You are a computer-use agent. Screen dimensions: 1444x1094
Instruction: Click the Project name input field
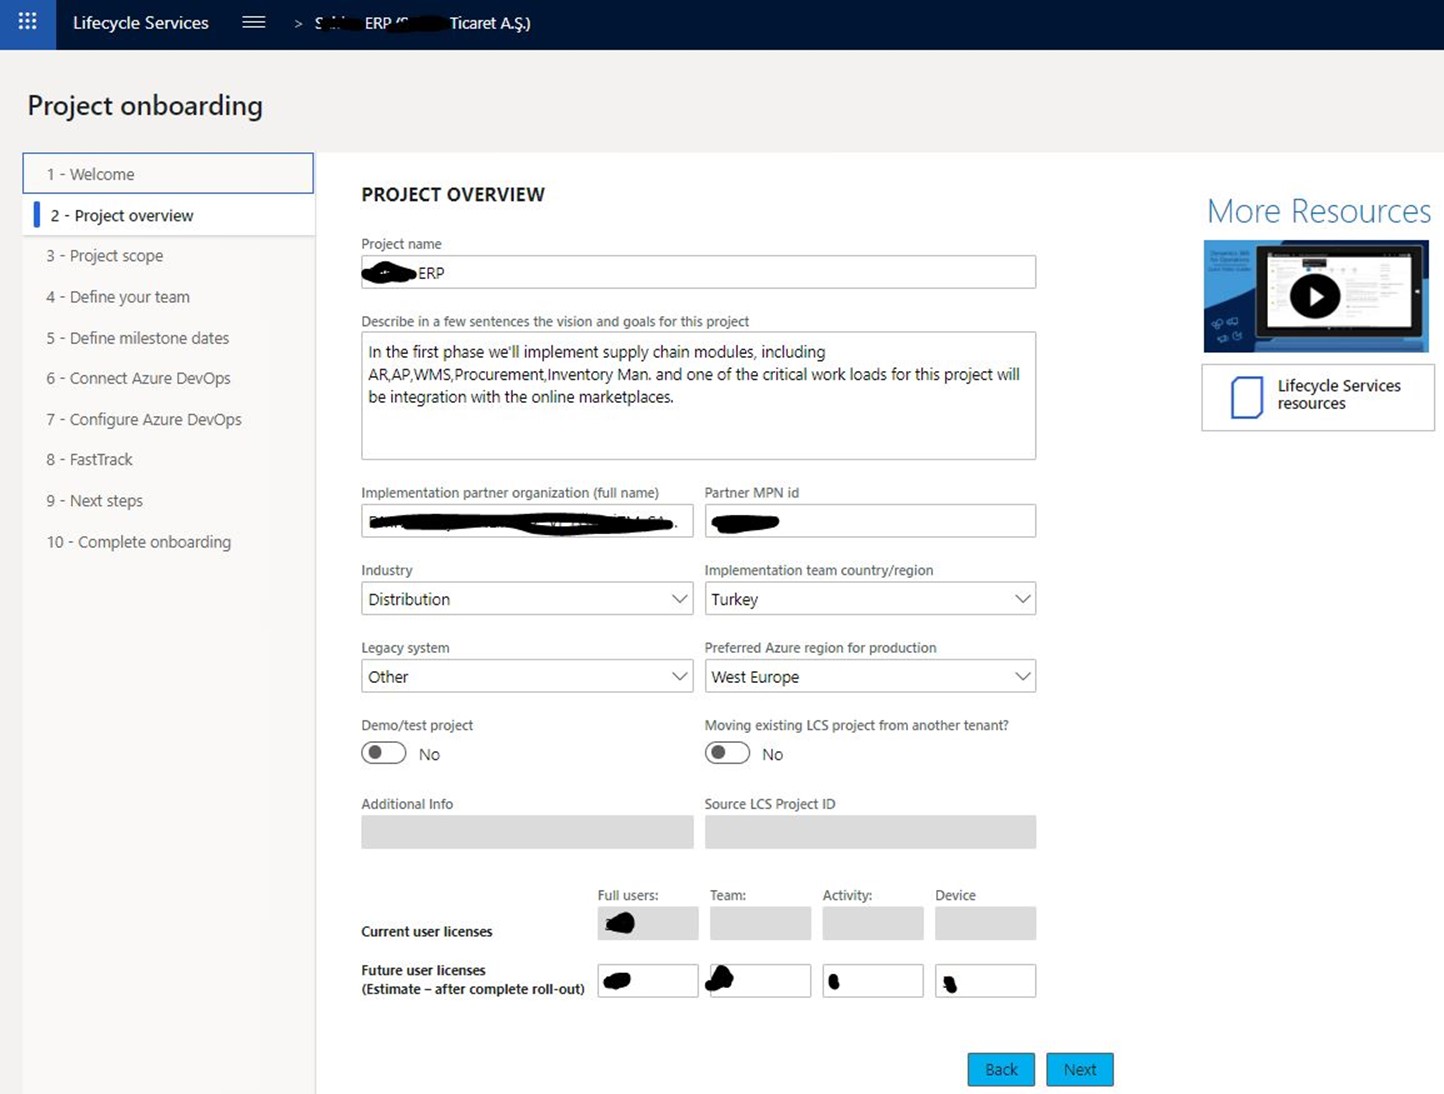(x=698, y=272)
